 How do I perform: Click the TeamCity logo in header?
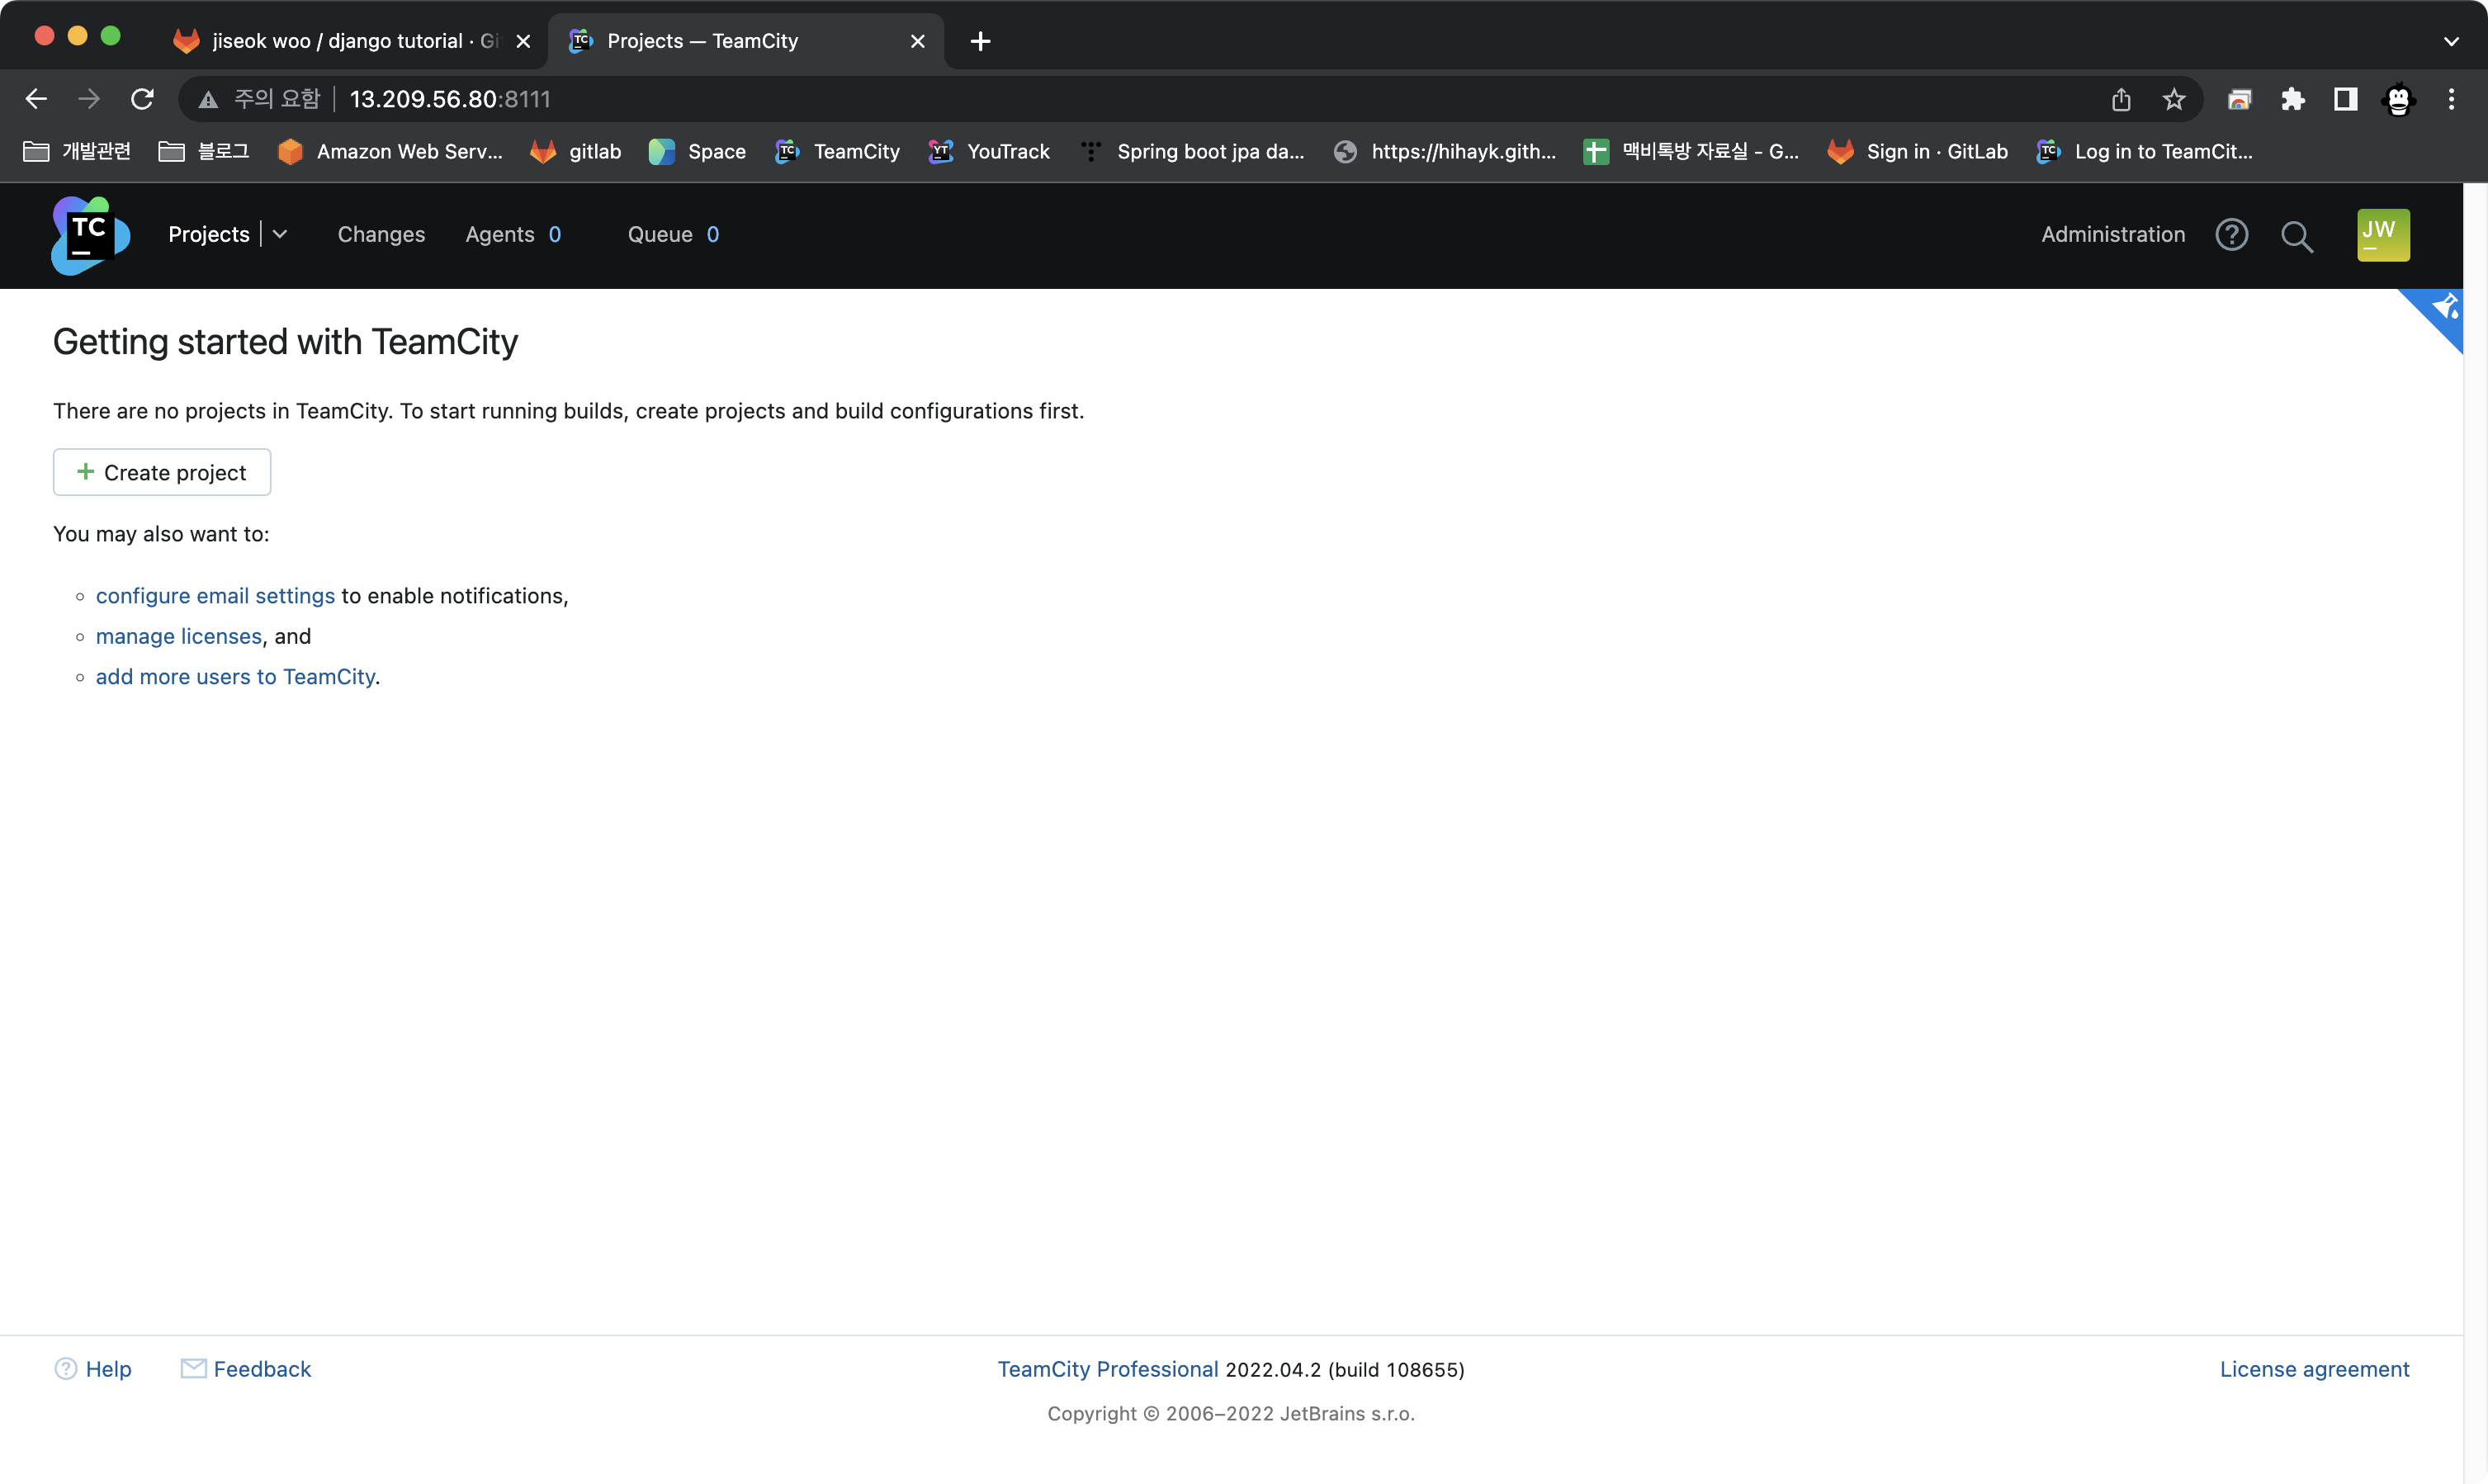pyautogui.click(x=90, y=235)
